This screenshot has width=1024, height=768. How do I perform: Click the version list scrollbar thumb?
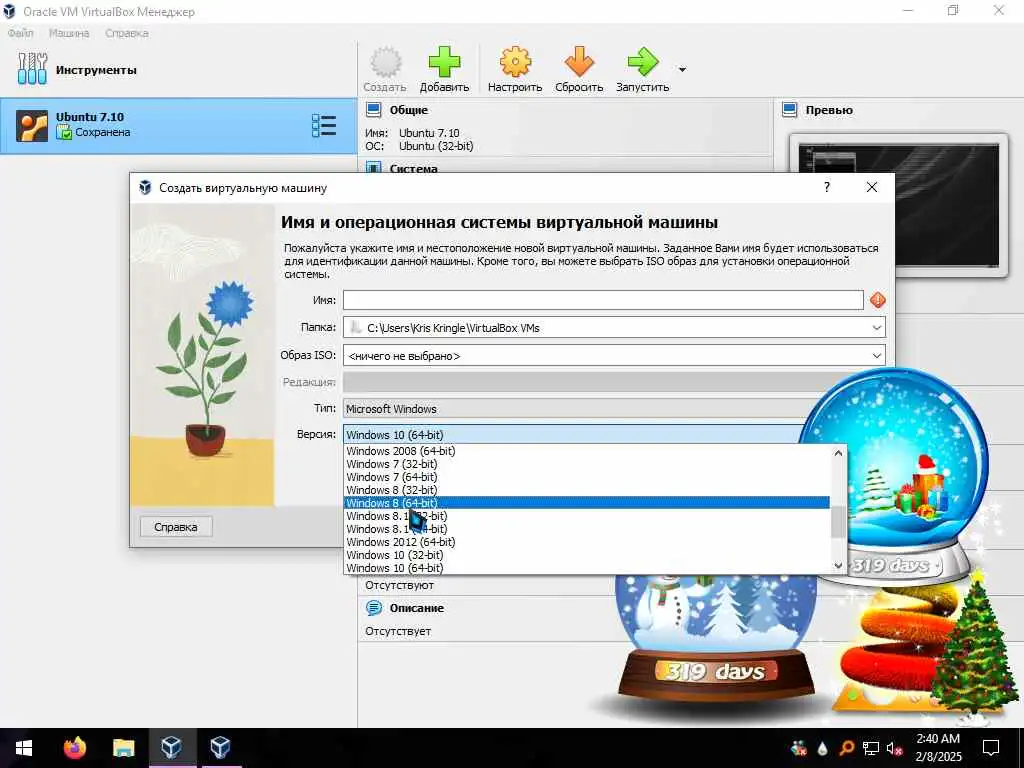pos(839,521)
